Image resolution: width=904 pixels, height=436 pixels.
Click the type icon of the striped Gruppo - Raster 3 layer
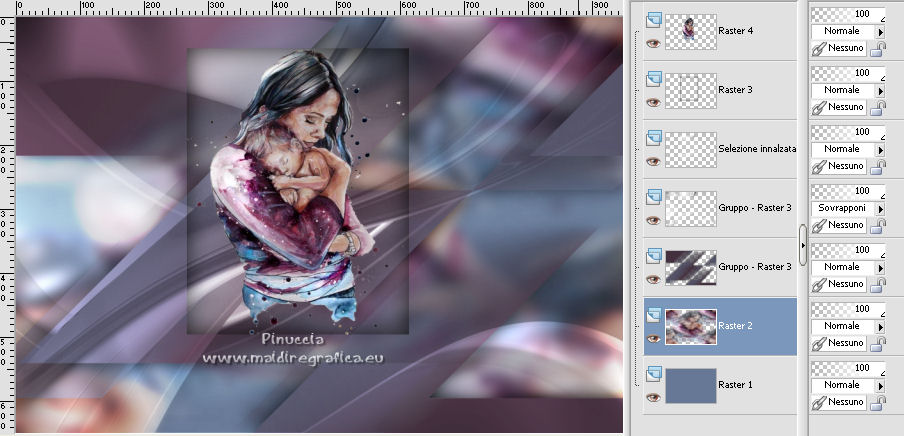click(653, 255)
